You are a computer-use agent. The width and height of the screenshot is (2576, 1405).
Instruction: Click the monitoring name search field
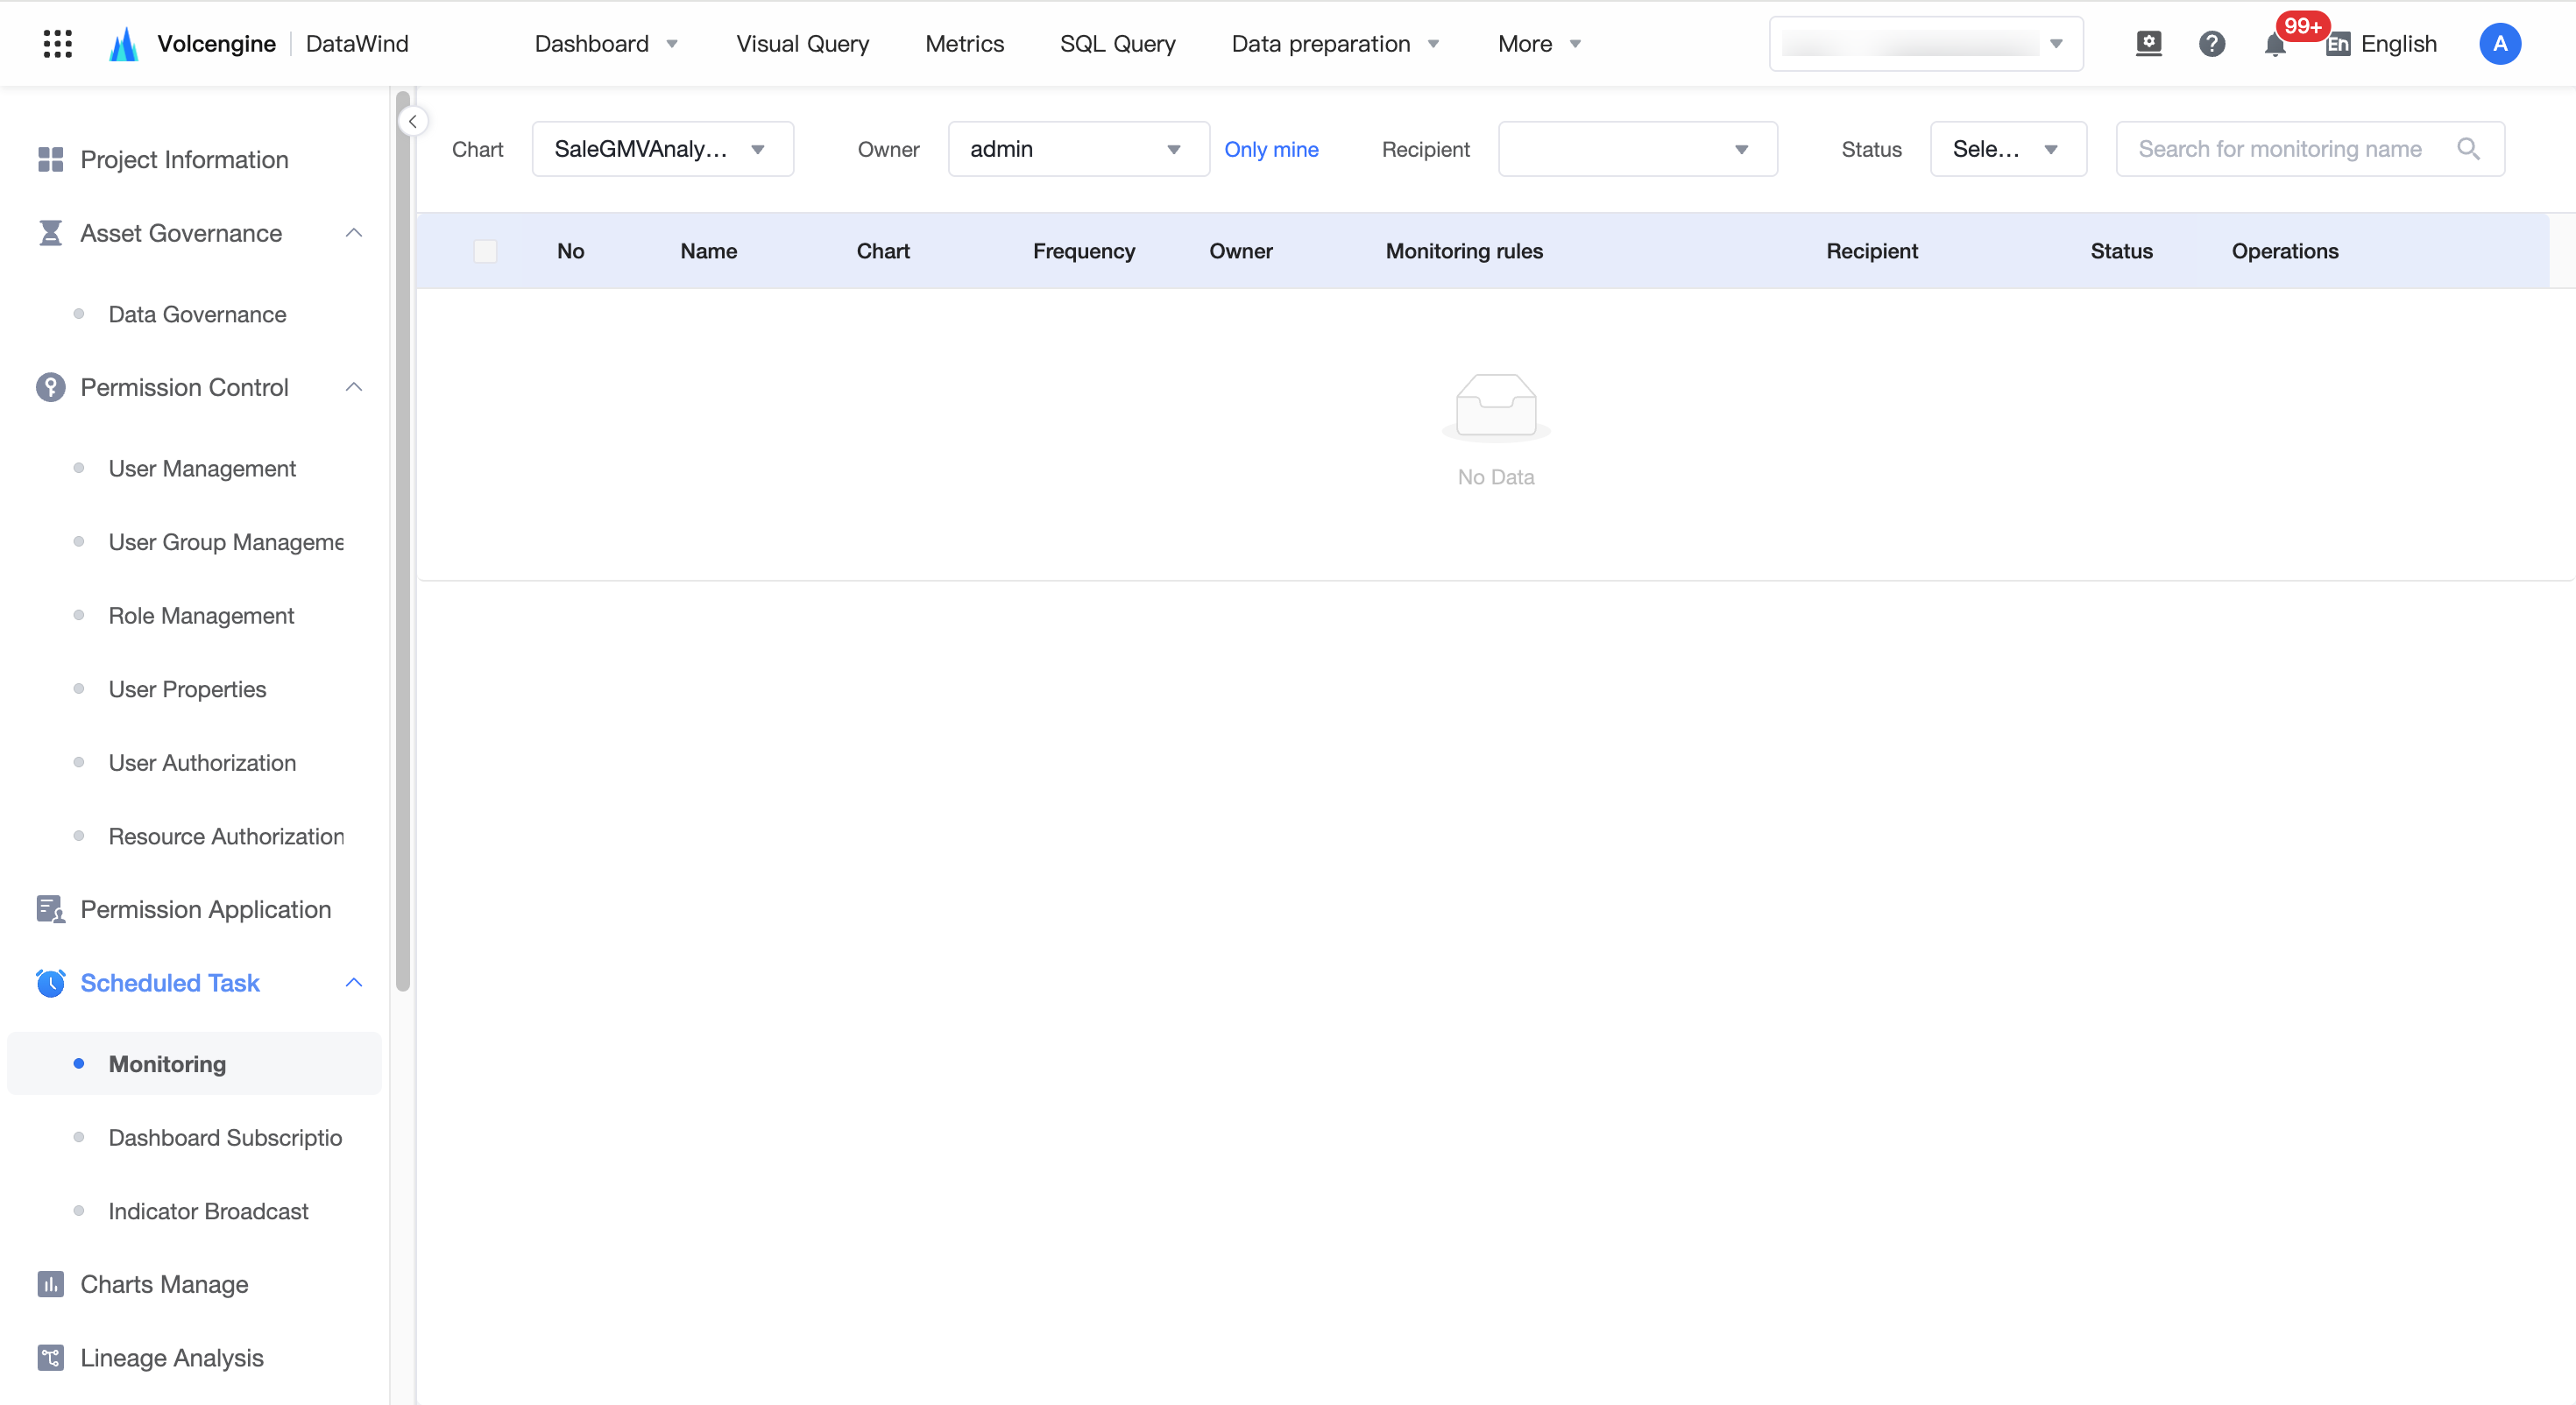[2309, 149]
